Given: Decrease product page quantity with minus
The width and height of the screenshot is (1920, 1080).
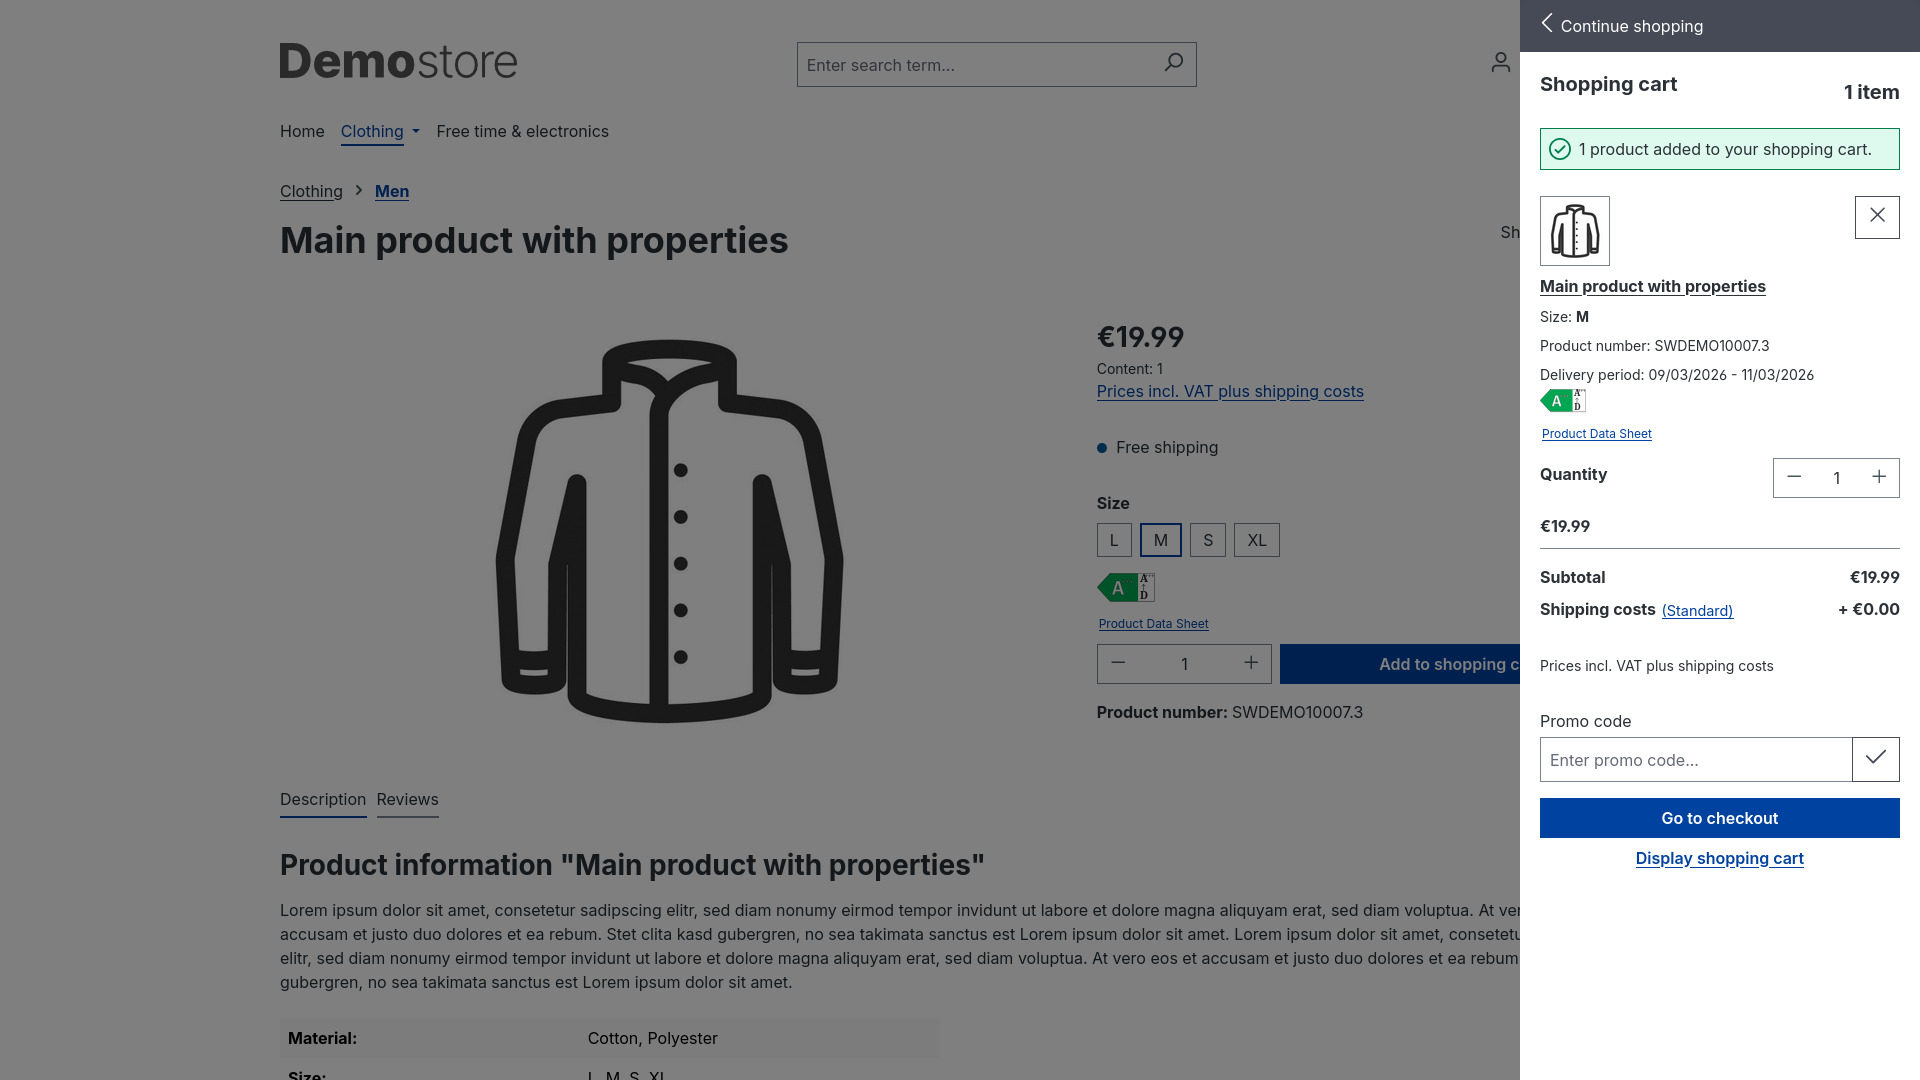Looking at the screenshot, I should coord(1118,663).
